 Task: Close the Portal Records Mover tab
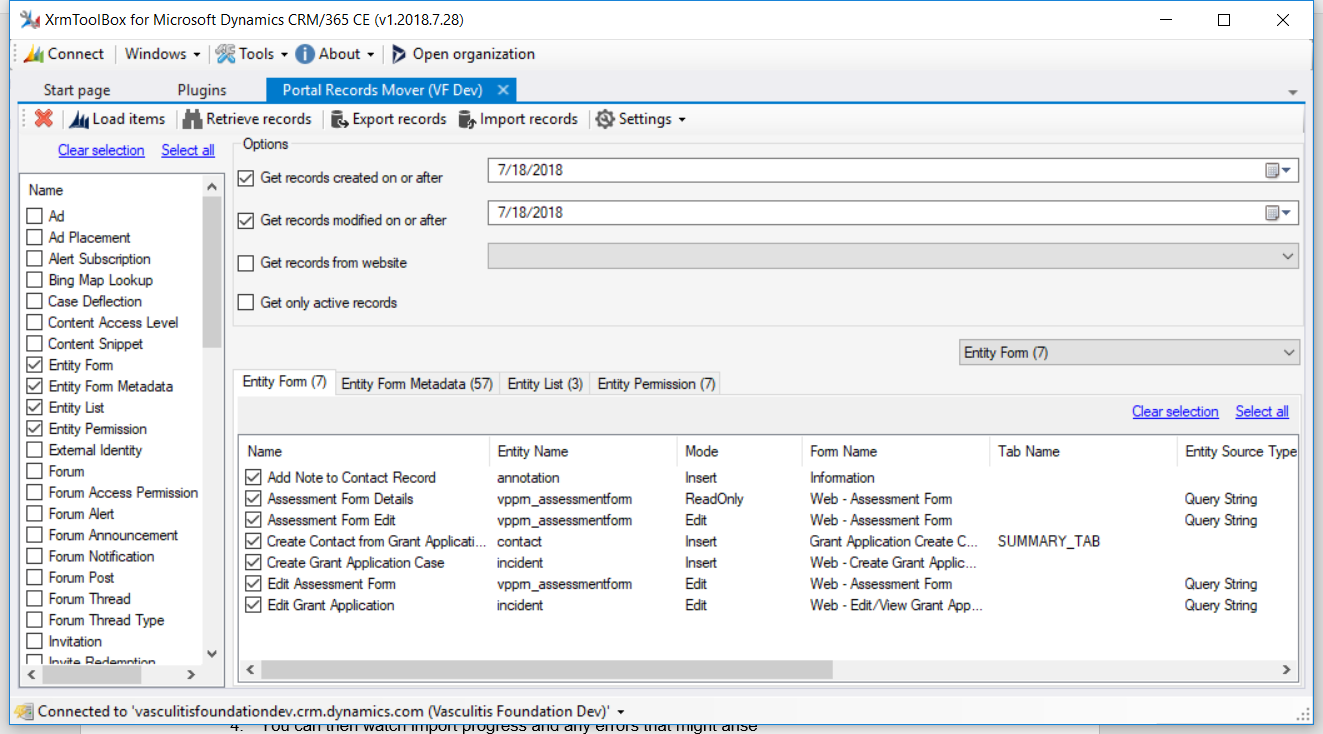[503, 90]
